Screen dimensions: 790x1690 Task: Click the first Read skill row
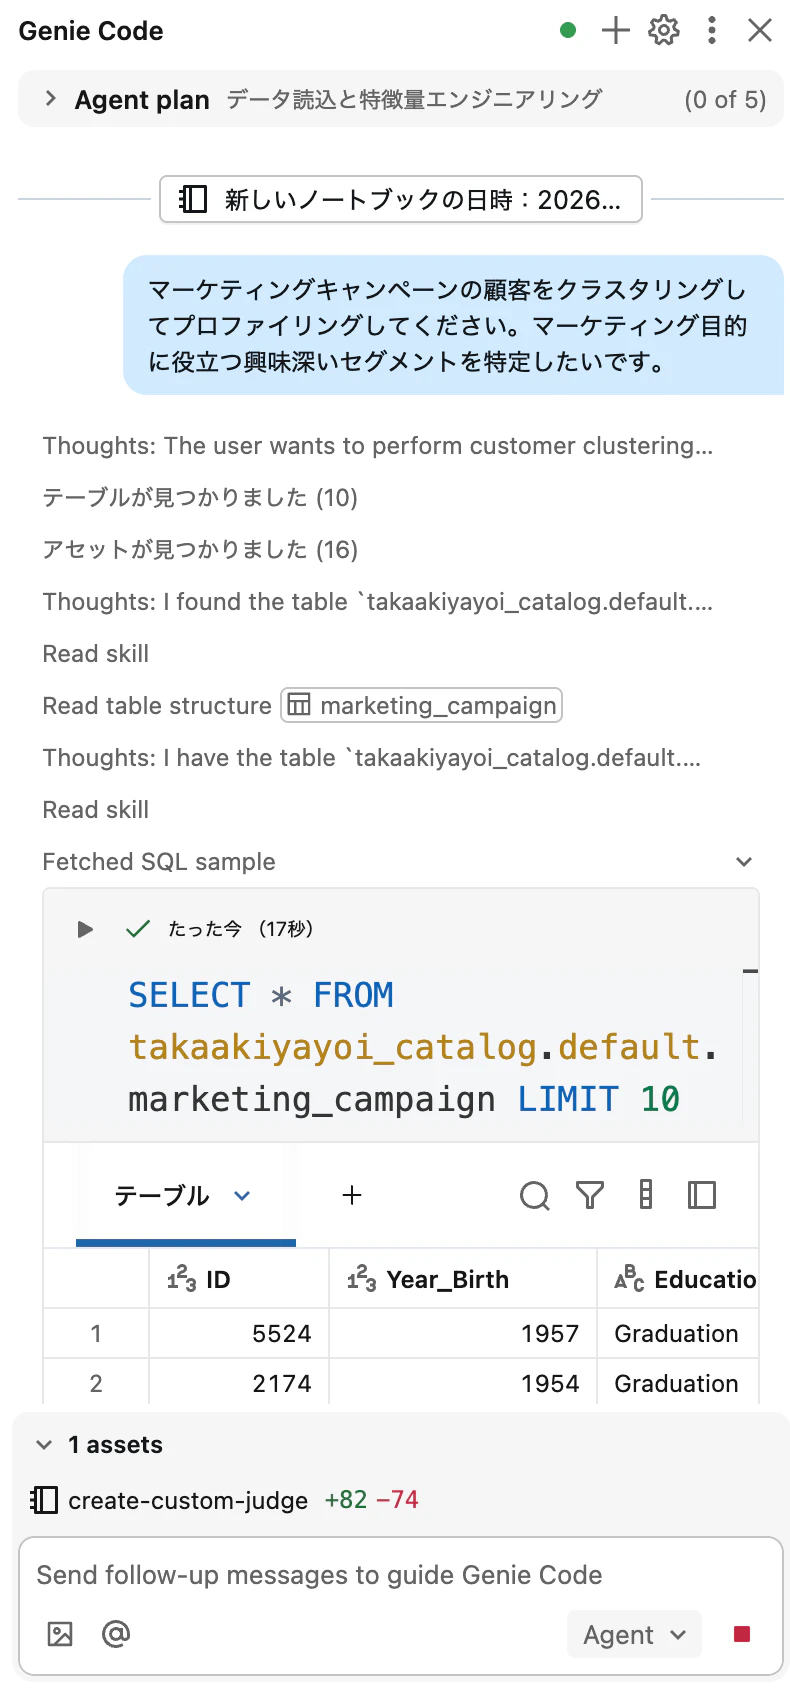point(96,654)
